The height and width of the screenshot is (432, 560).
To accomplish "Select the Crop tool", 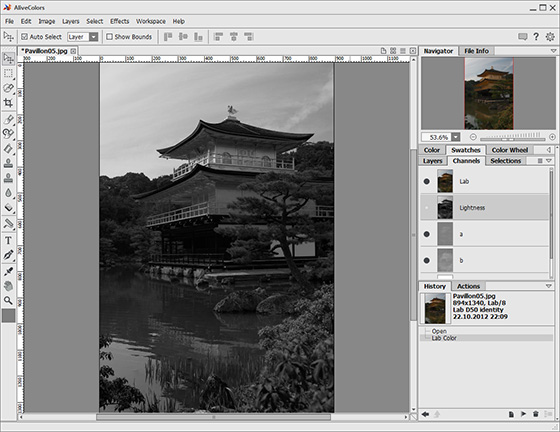I will [x=8, y=103].
